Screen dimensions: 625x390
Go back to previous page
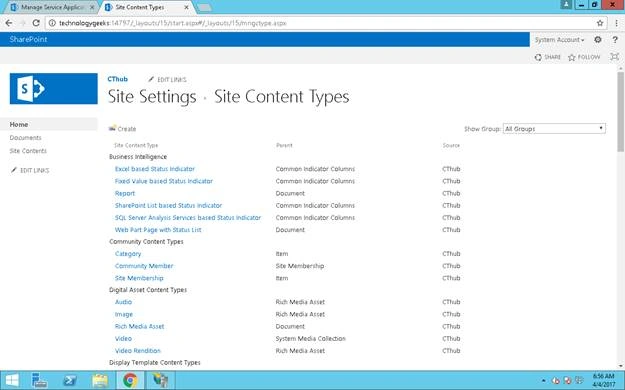point(9,23)
